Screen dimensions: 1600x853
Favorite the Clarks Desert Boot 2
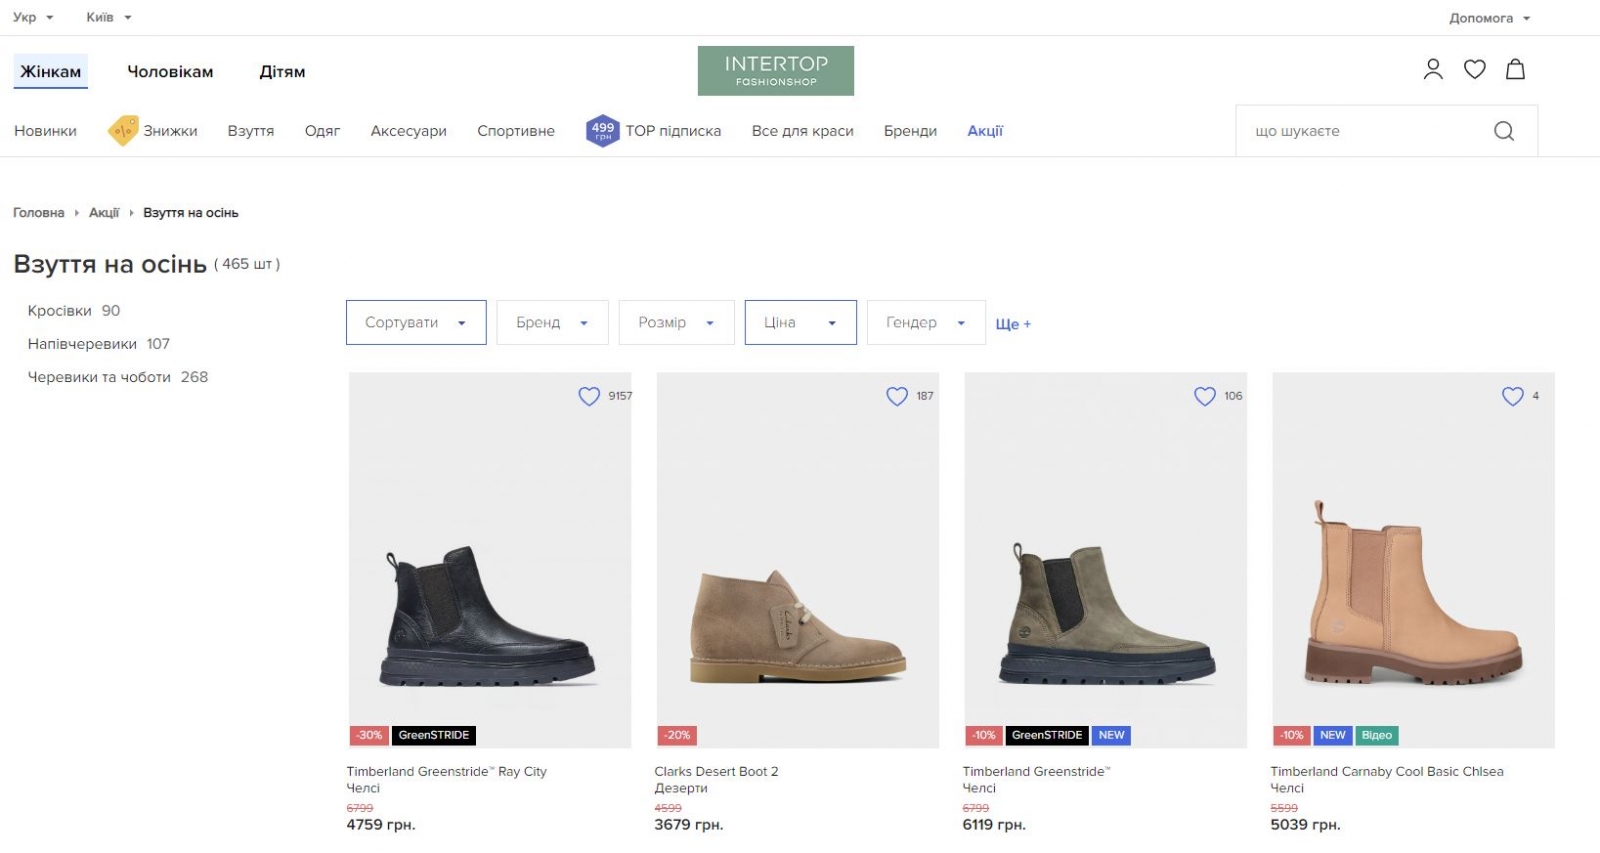tap(897, 396)
